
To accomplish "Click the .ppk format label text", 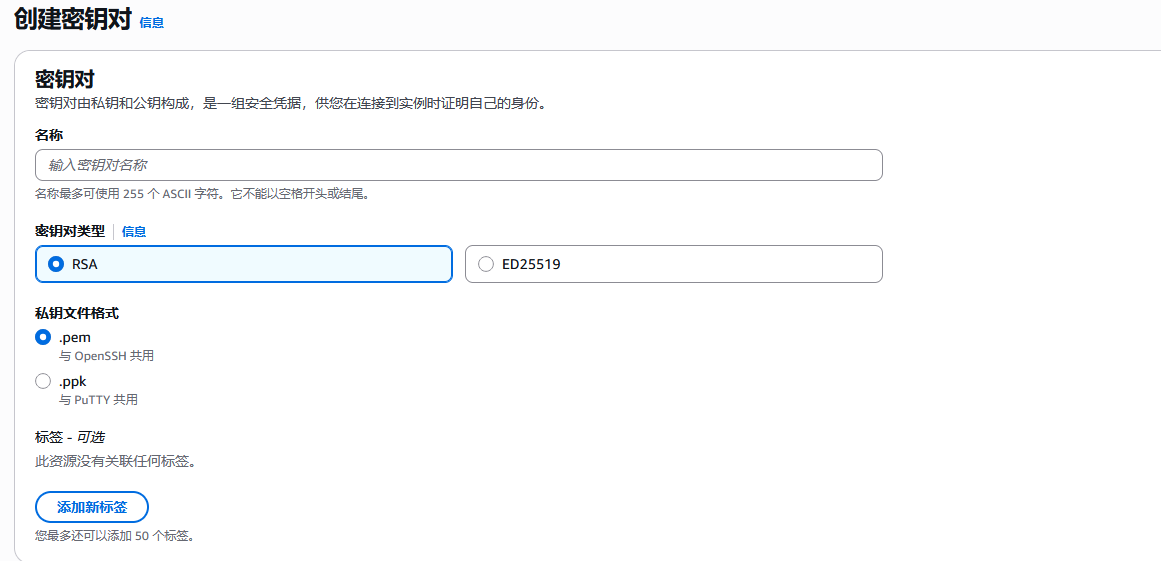I will tap(74, 381).
